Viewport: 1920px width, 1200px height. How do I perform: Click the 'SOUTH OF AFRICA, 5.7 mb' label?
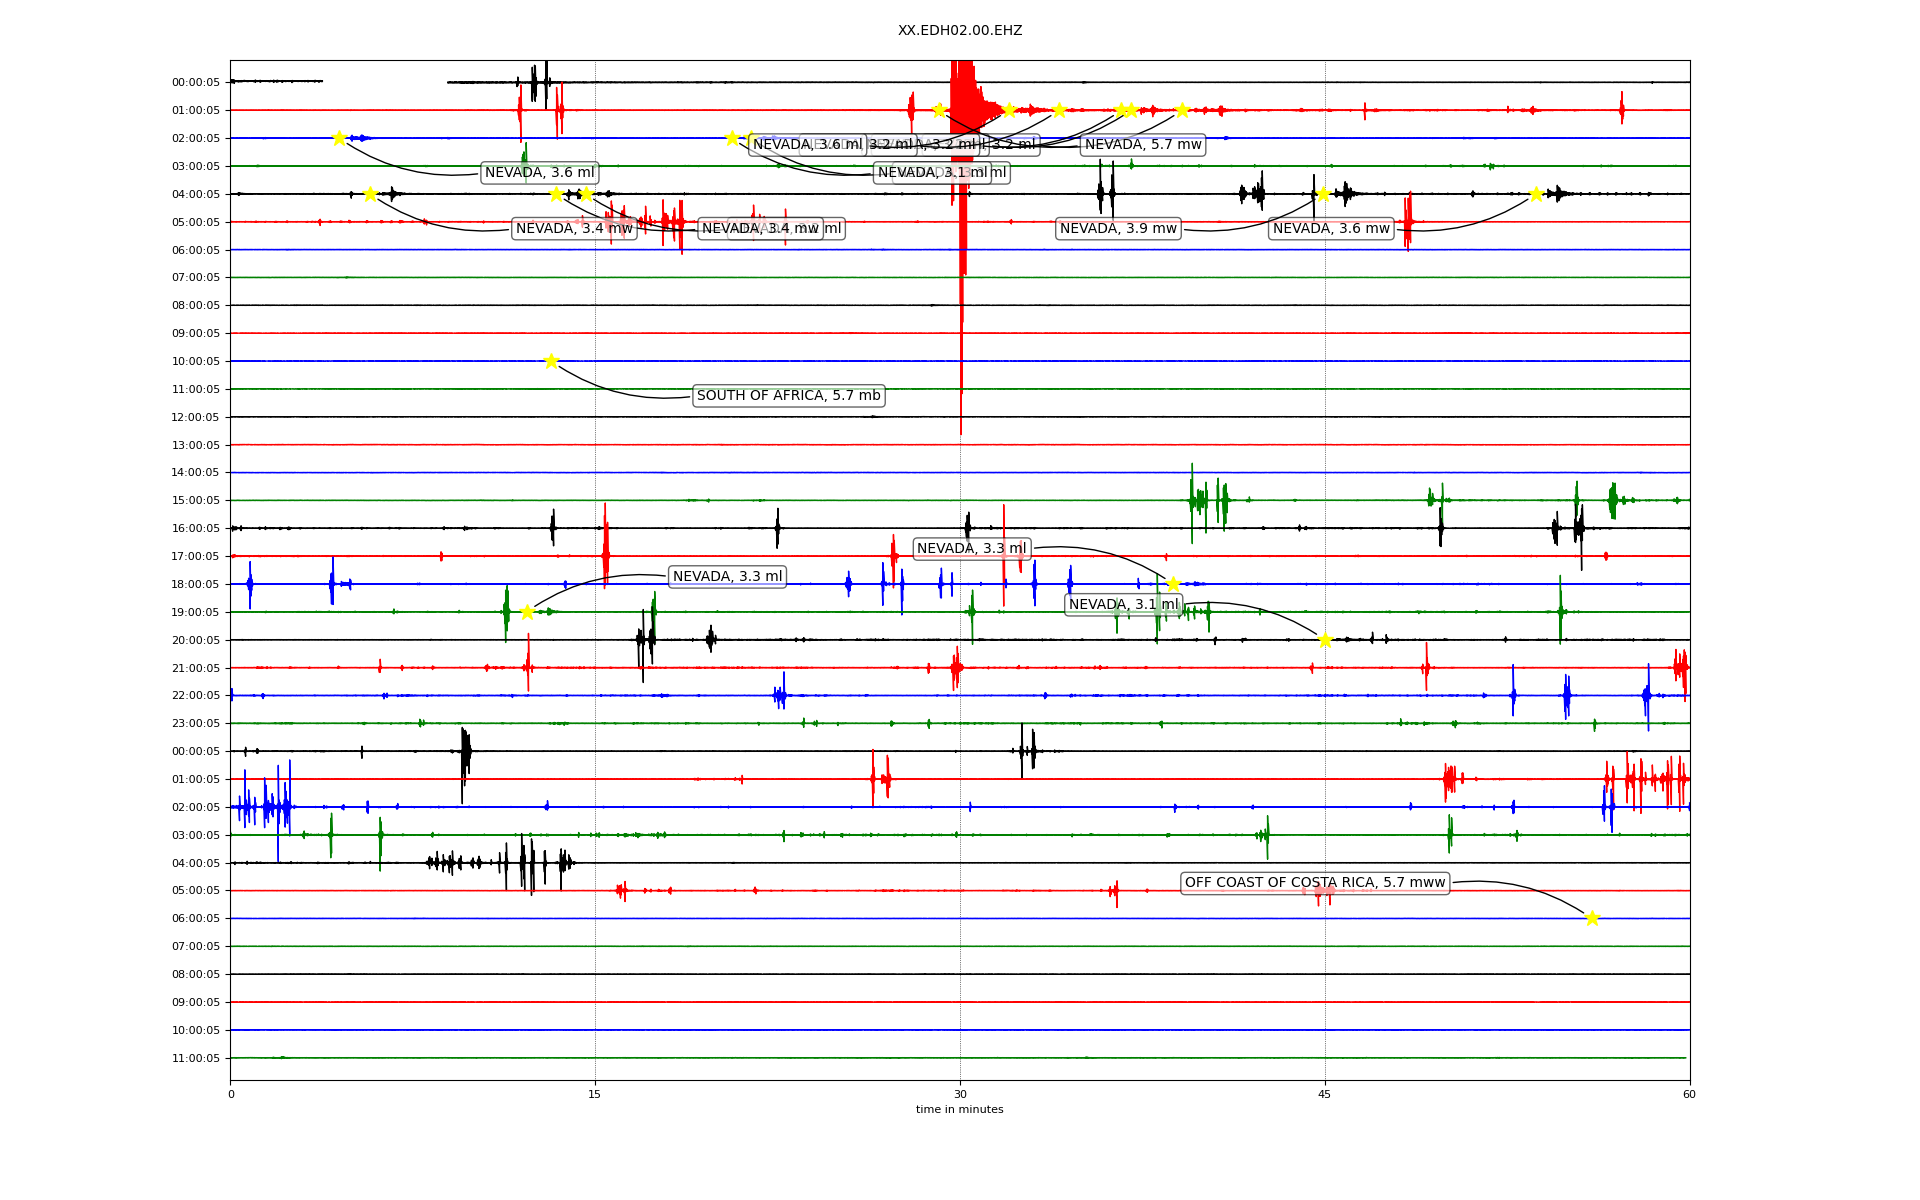[x=788, y=396]
